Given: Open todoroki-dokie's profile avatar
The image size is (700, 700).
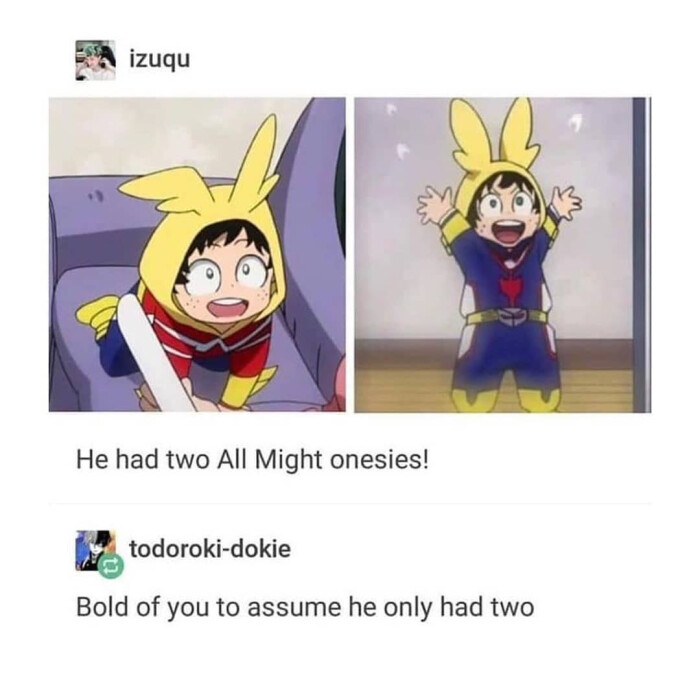Looking at the screenshot, I should [x=93, y=550].
